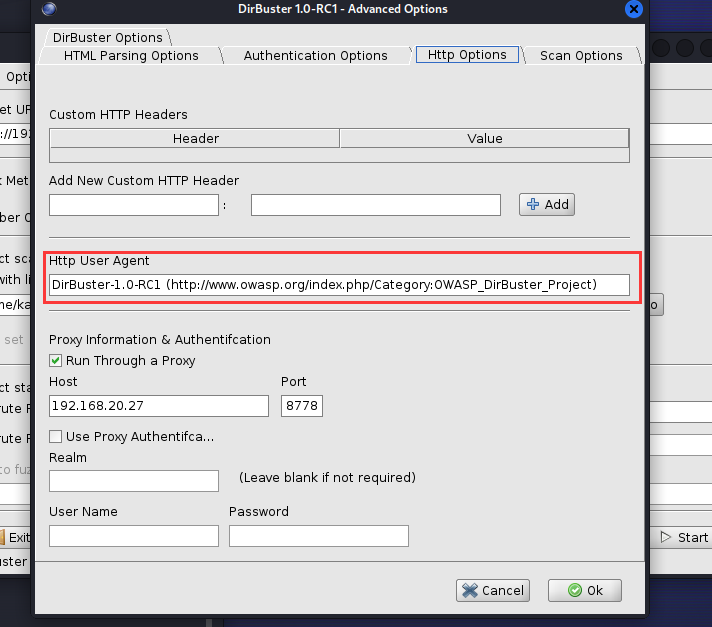This screenshot has height=627, width=712.
Task: Click the proxy Host field
Action: [159, 406]
